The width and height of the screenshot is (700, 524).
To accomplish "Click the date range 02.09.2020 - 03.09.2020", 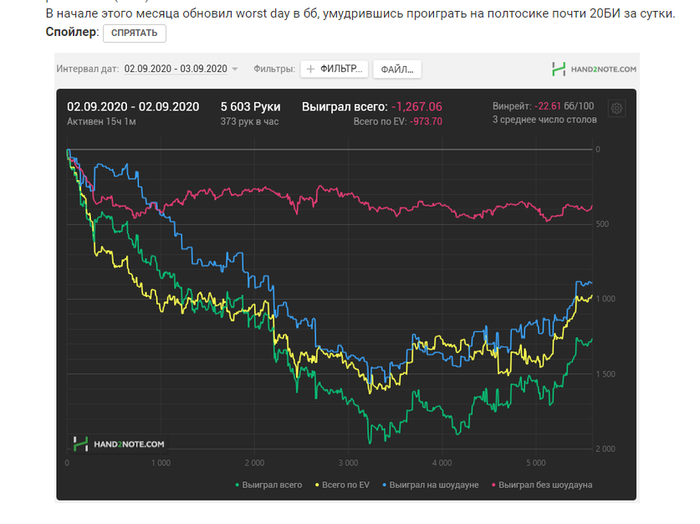I will click(x=175, y=69).
